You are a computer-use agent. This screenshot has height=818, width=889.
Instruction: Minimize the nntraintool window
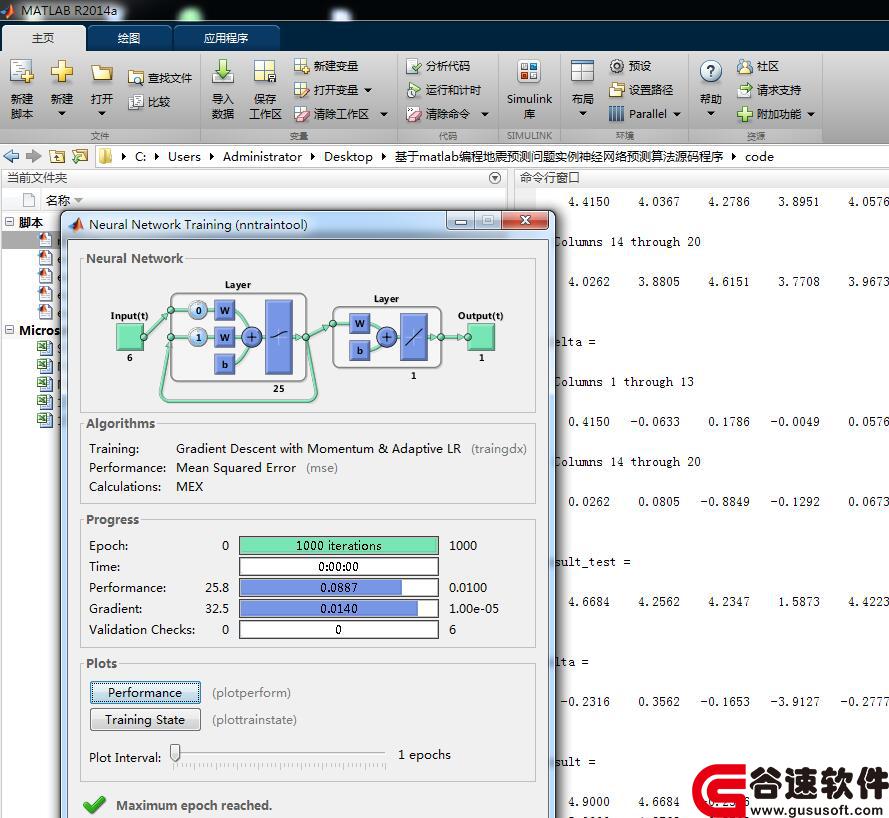pos(461,221)
